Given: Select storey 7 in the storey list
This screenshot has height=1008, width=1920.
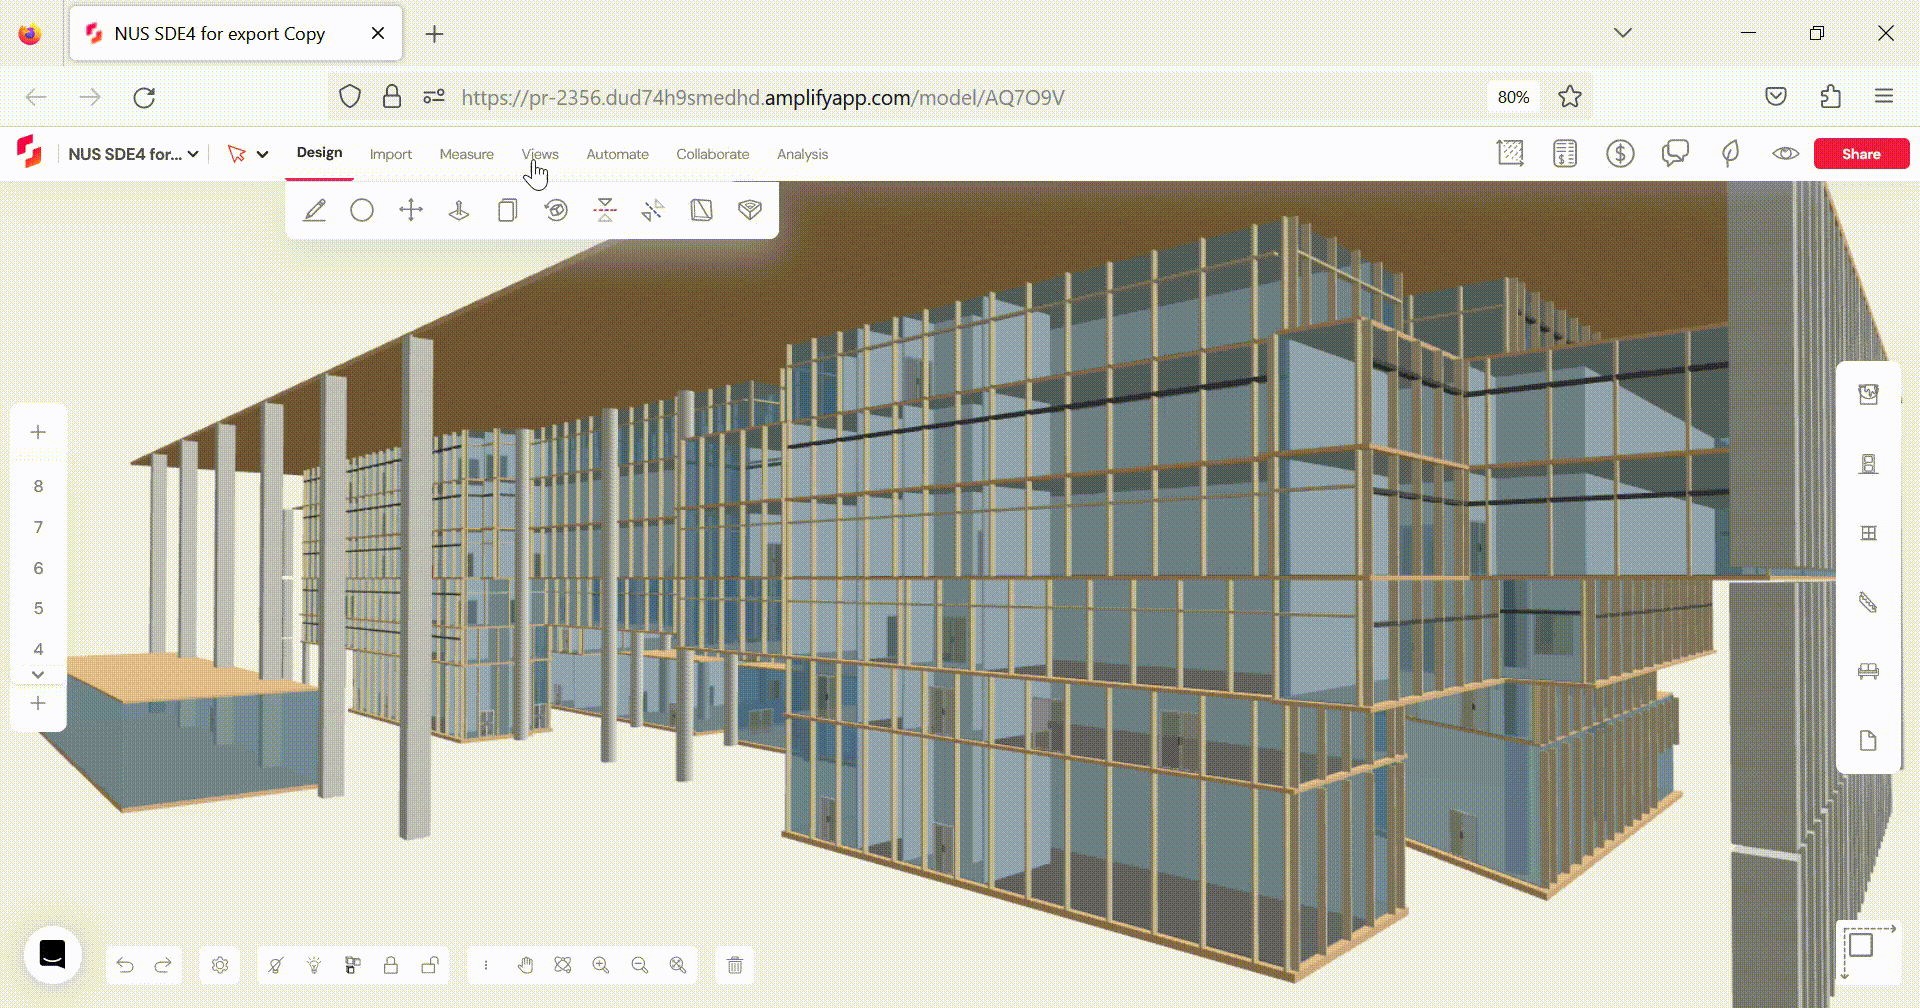Looking at the screenshot, I should click(x=38, y=527).
